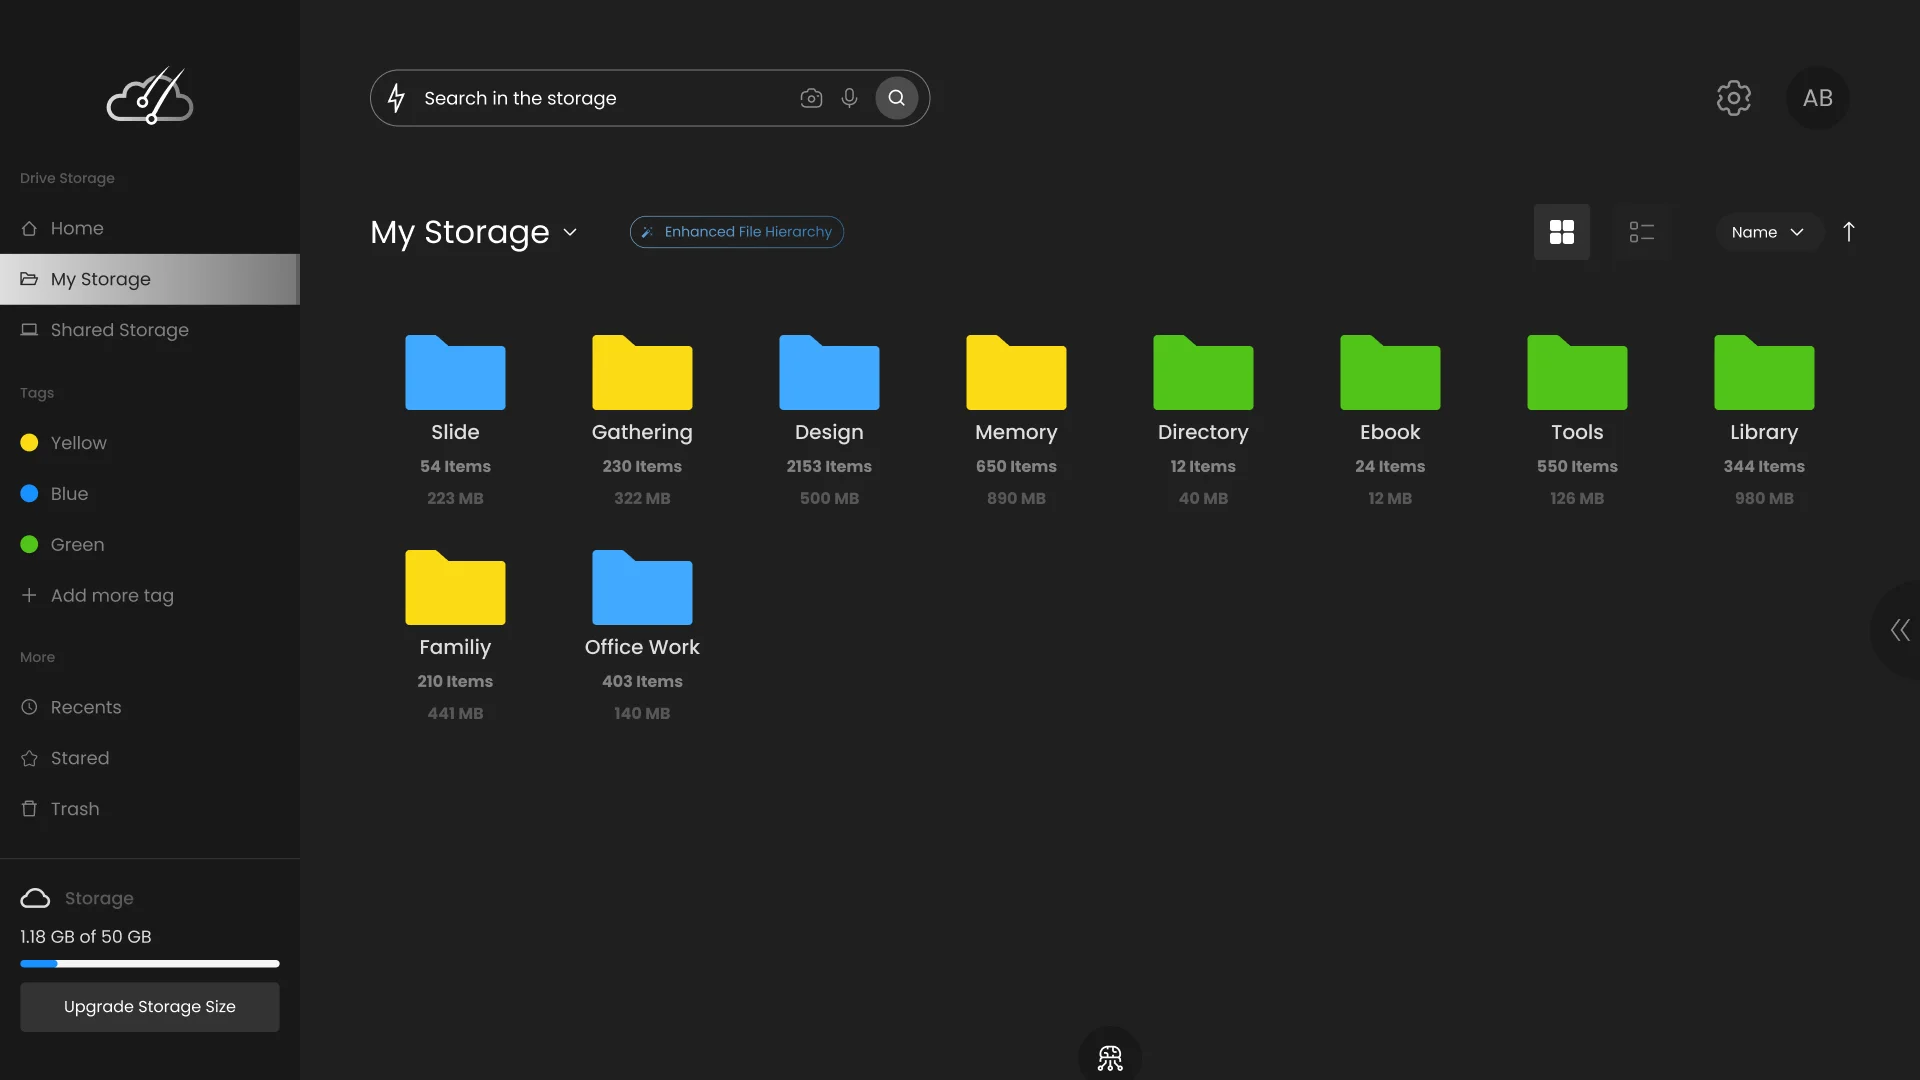1920x1080 pixels.
Task: Open Recents in sidebar
Action: tap(150, 707)
